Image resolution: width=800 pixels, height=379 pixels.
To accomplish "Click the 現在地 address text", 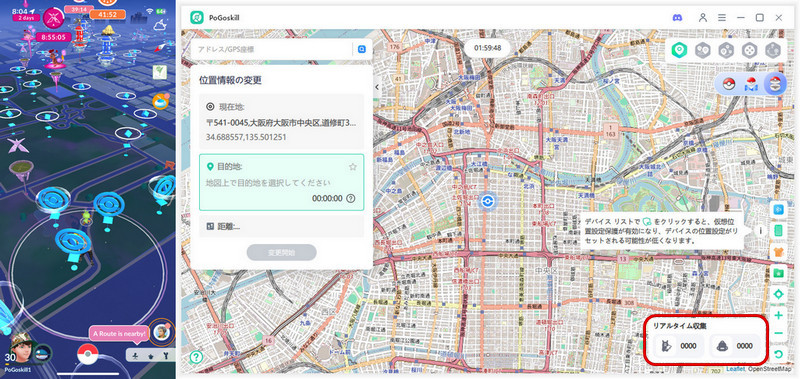I will [x=281, y=123].
